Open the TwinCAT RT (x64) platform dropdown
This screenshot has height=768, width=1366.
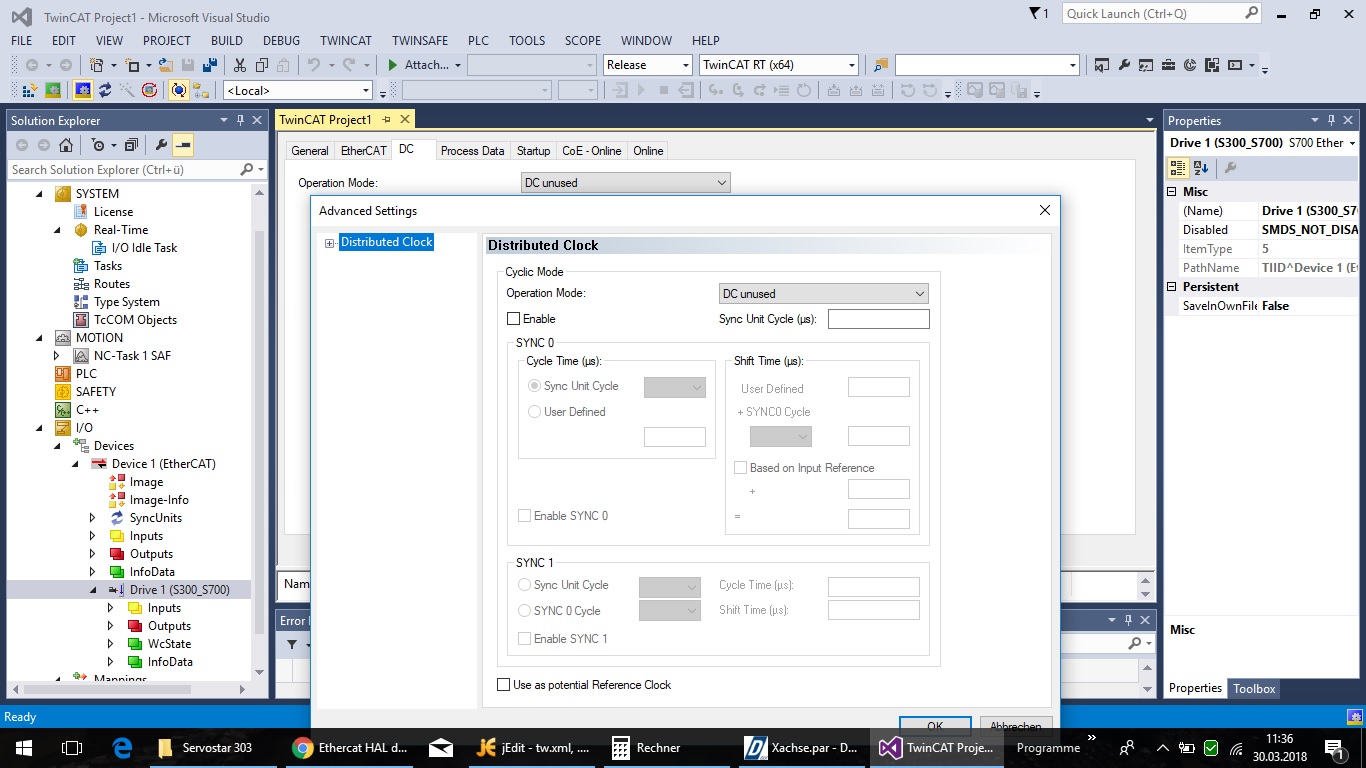(x=779, y=65)
